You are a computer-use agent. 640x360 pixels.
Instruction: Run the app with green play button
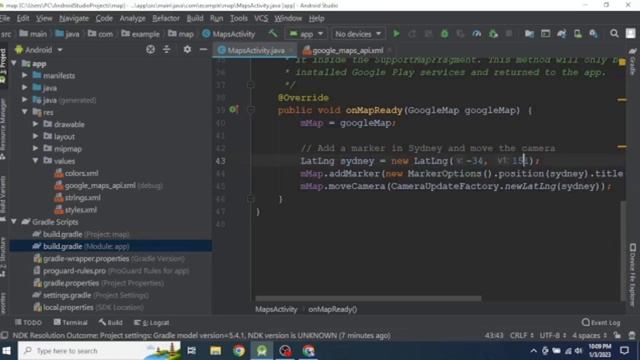pyautogui.click(x=396, y=34)
